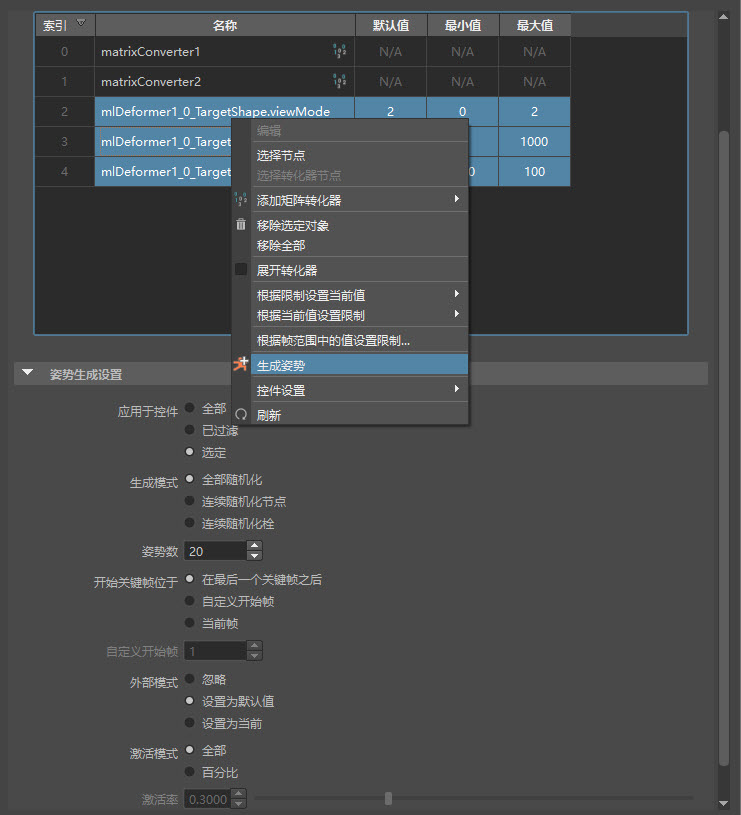Image resolution: width=741 pixels, height=815 pixels.
Task: Select 在最后一个关键帧之后 option
Action: (190, 579)
